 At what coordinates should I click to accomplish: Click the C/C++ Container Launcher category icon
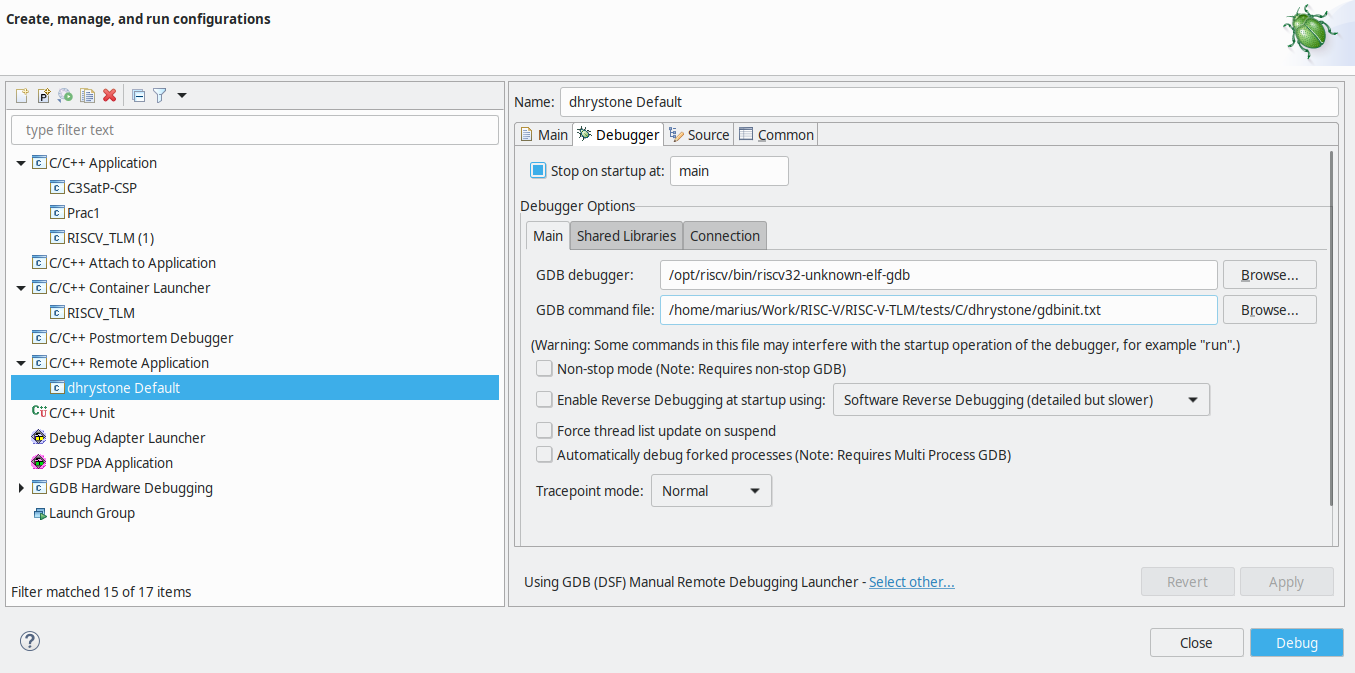[39, 288]
